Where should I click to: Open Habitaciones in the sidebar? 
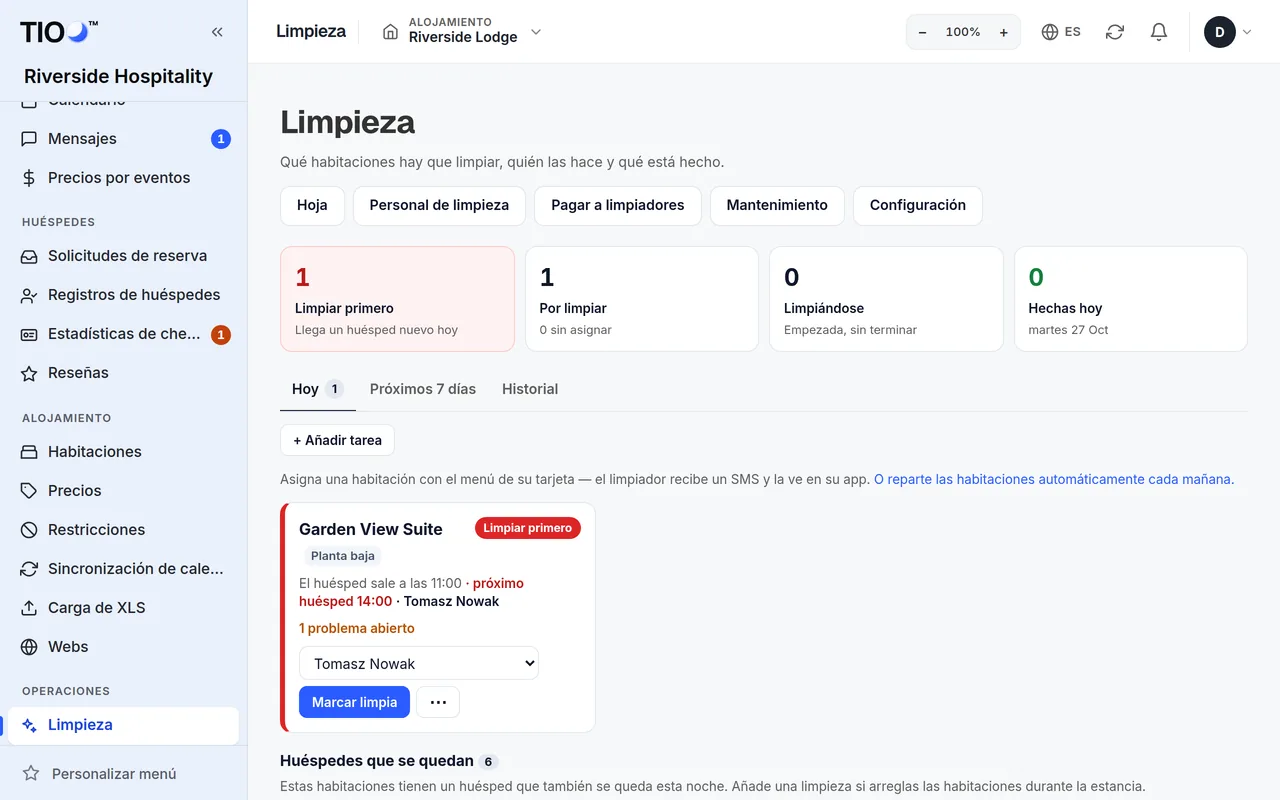click(123, 452)
